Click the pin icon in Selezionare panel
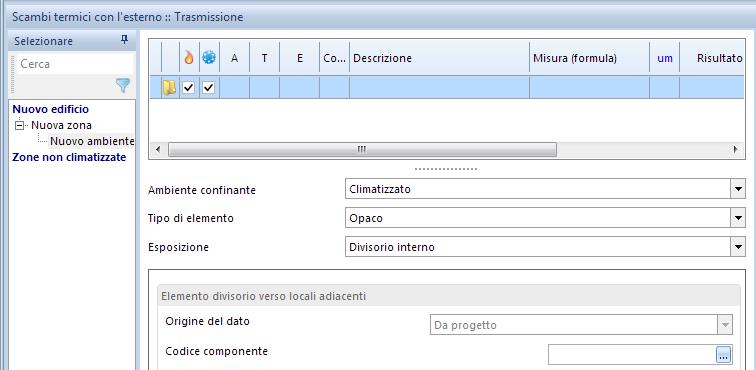Viewport: 756px width, 370px height. tap(124, 40)
